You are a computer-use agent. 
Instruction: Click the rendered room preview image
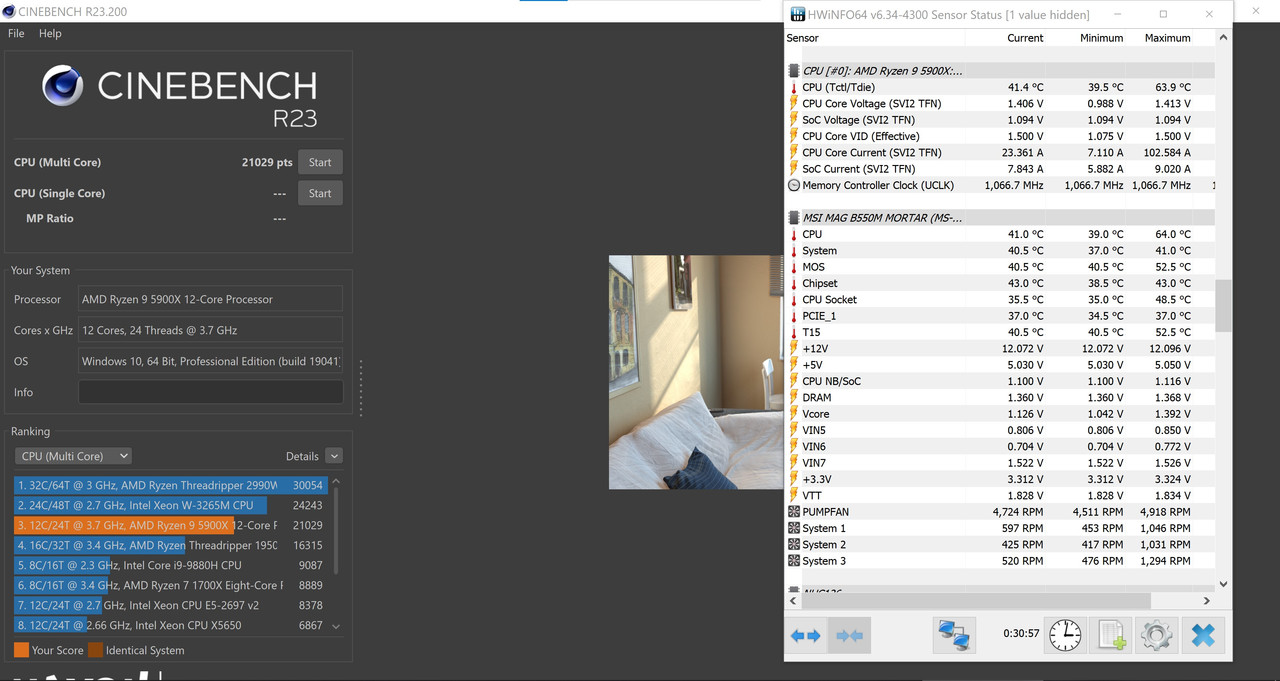pyautogui.click(x=696, y=372)
